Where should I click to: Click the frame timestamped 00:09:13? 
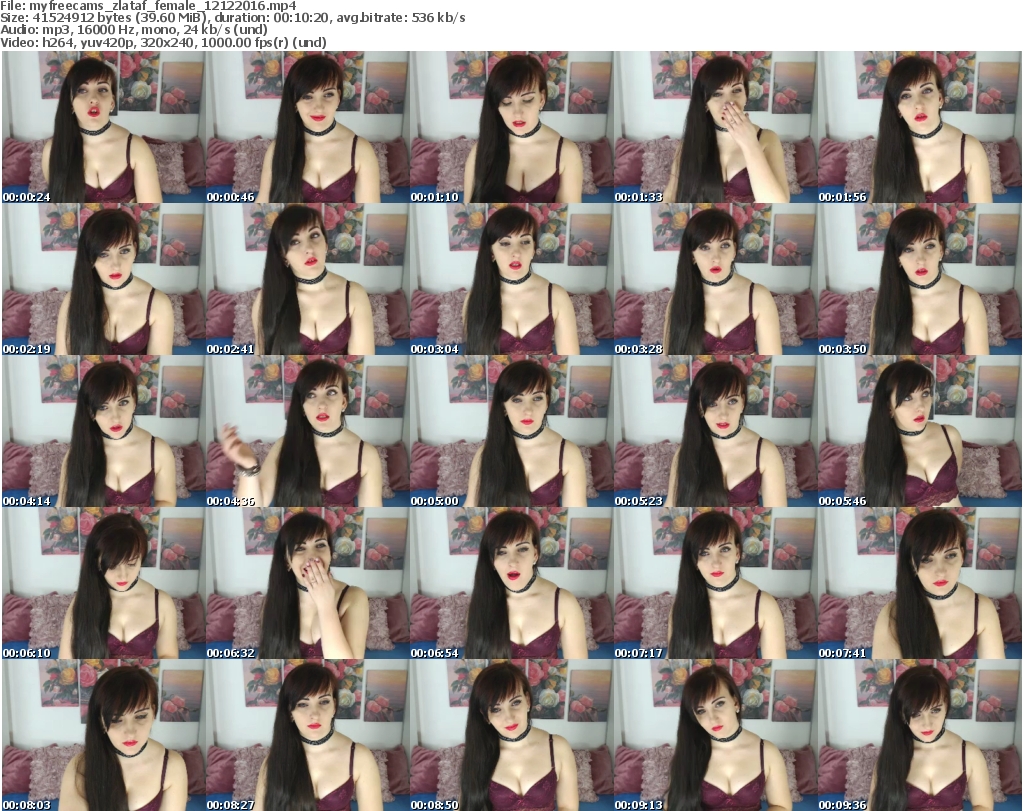coord(716,735)
